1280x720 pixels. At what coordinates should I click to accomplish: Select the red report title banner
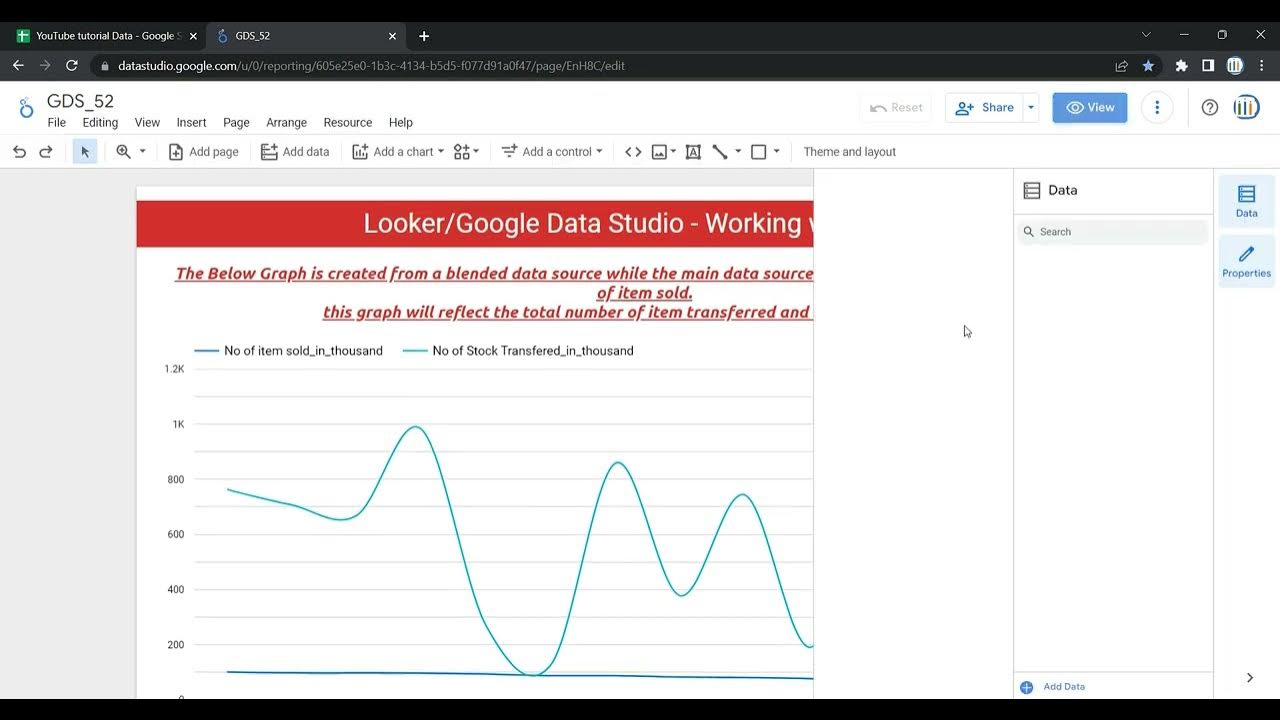[475, 223]
